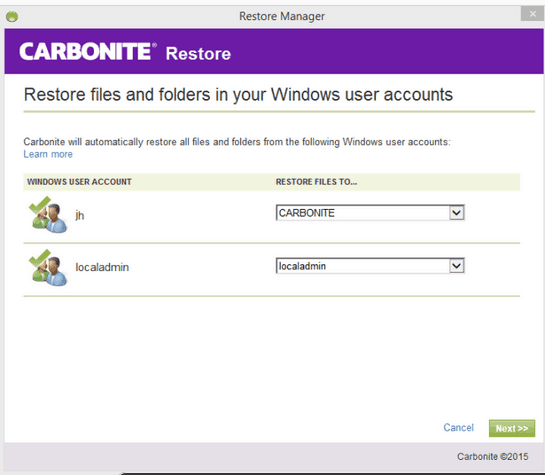Close the Restore Manager window

(532, 14)
